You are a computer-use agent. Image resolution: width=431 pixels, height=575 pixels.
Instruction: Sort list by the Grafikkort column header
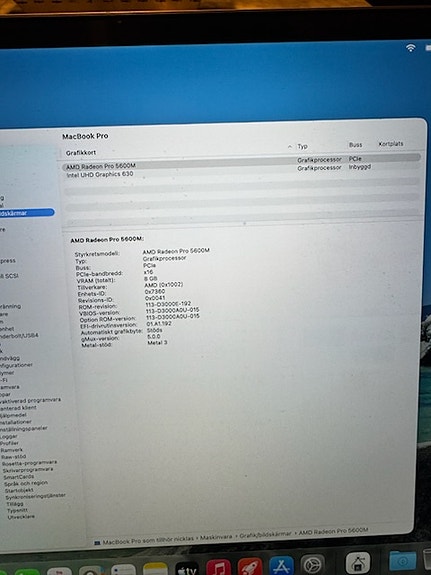tap(81, 153)
